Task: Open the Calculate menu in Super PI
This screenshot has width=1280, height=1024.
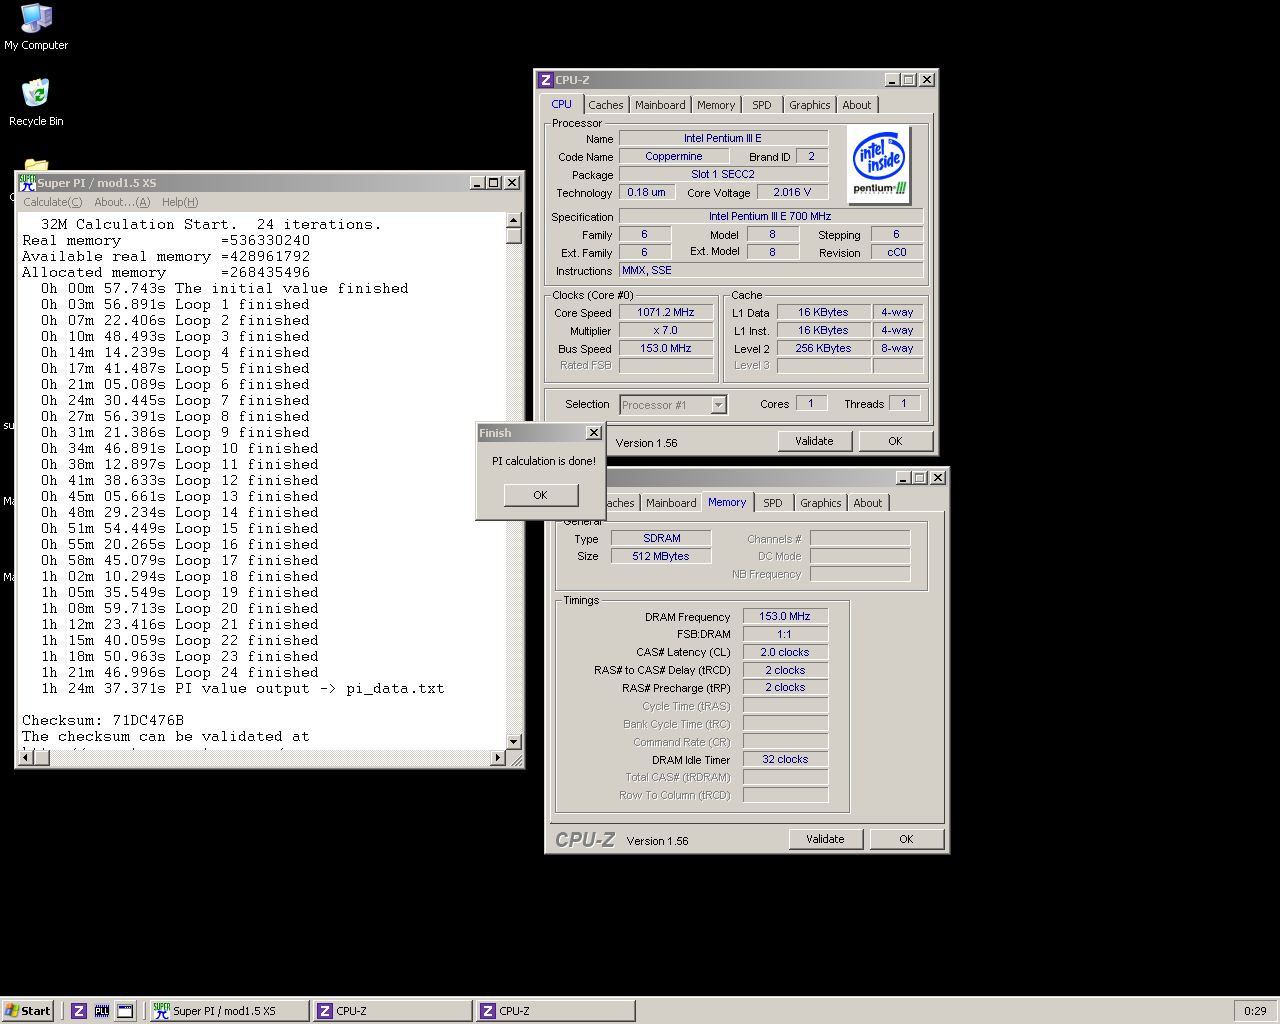Action: tap(53, 202)
